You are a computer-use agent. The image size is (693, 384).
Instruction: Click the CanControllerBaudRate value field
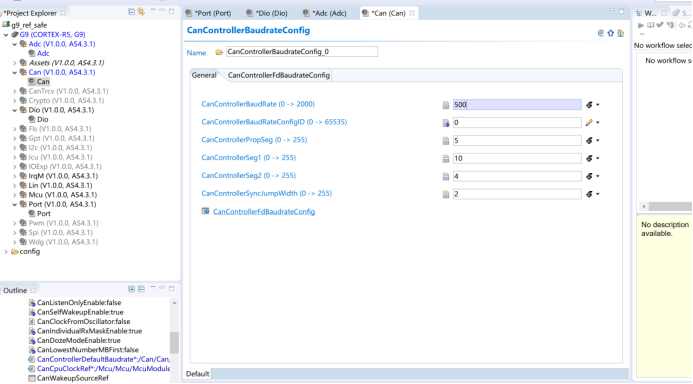pyautogui.click(x=517, y=105)
